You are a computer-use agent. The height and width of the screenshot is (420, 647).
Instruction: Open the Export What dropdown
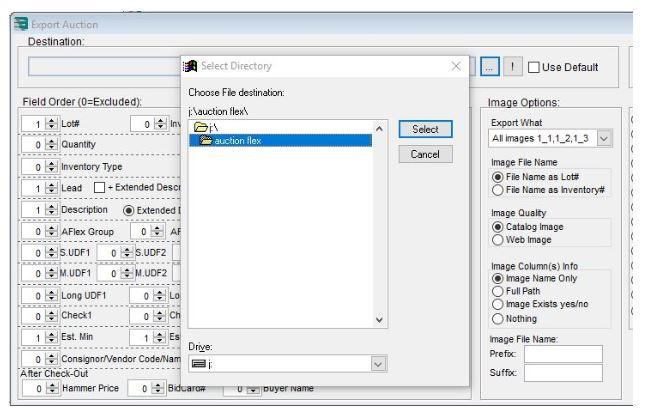coord(604,139)
